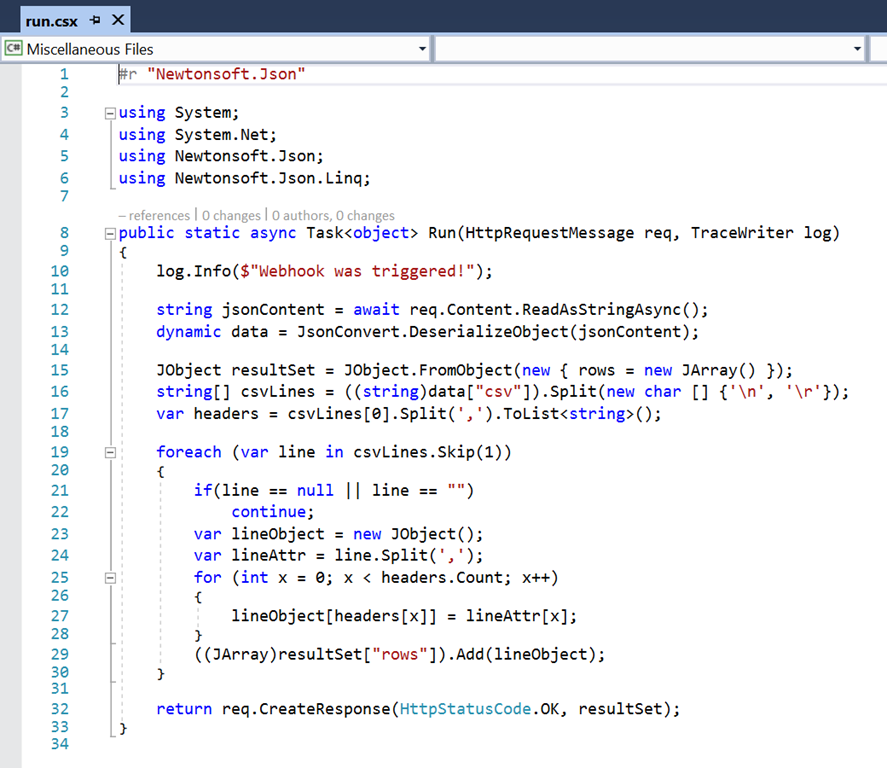
Task: Click the continue keyword on line 22
Action: [272, 512]
